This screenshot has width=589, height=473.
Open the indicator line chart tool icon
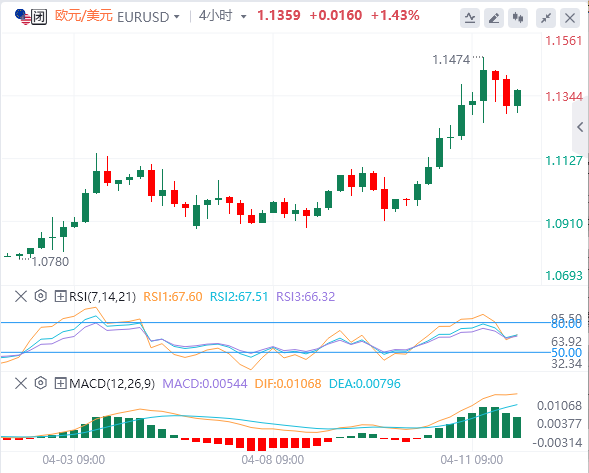tap(470, 18)
